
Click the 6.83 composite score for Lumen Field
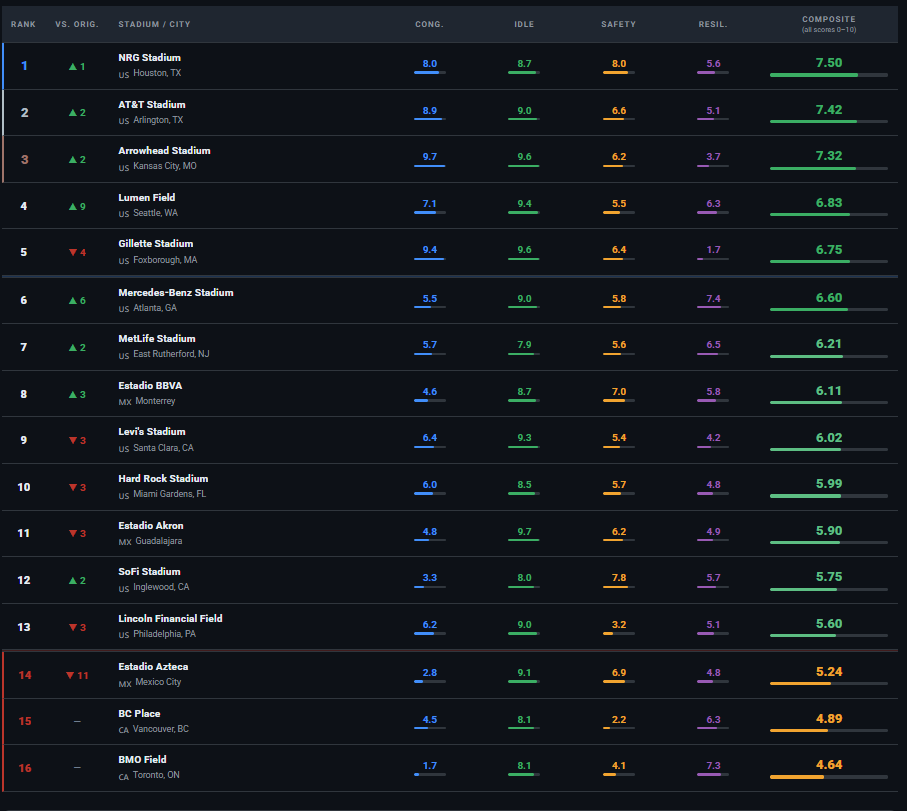point(828,203)
